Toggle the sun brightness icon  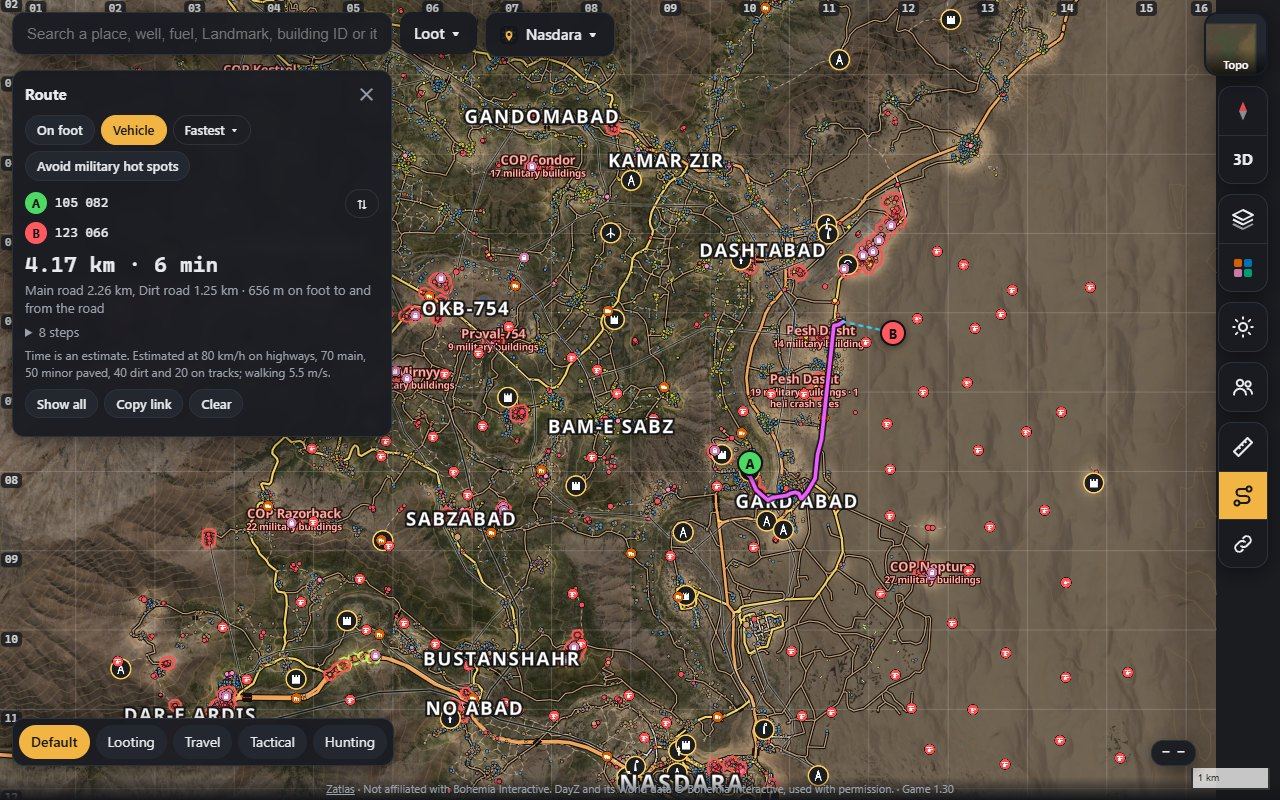click(x=1243, y=327)
